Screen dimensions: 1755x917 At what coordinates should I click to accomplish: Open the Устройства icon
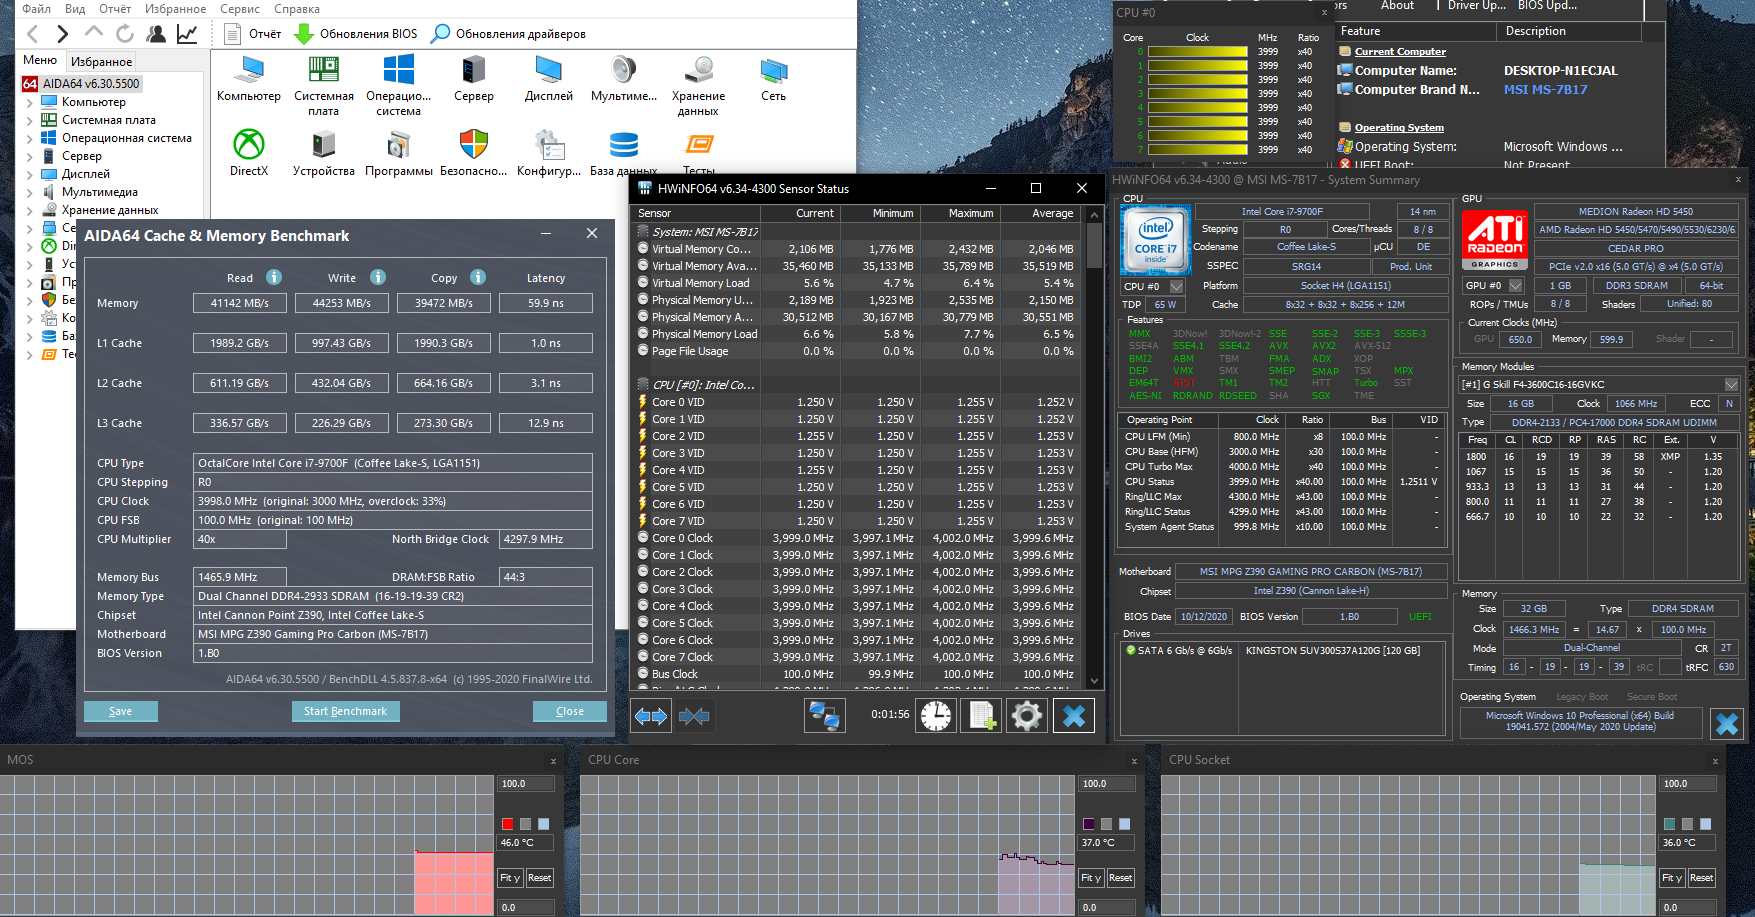click(323, 144)
